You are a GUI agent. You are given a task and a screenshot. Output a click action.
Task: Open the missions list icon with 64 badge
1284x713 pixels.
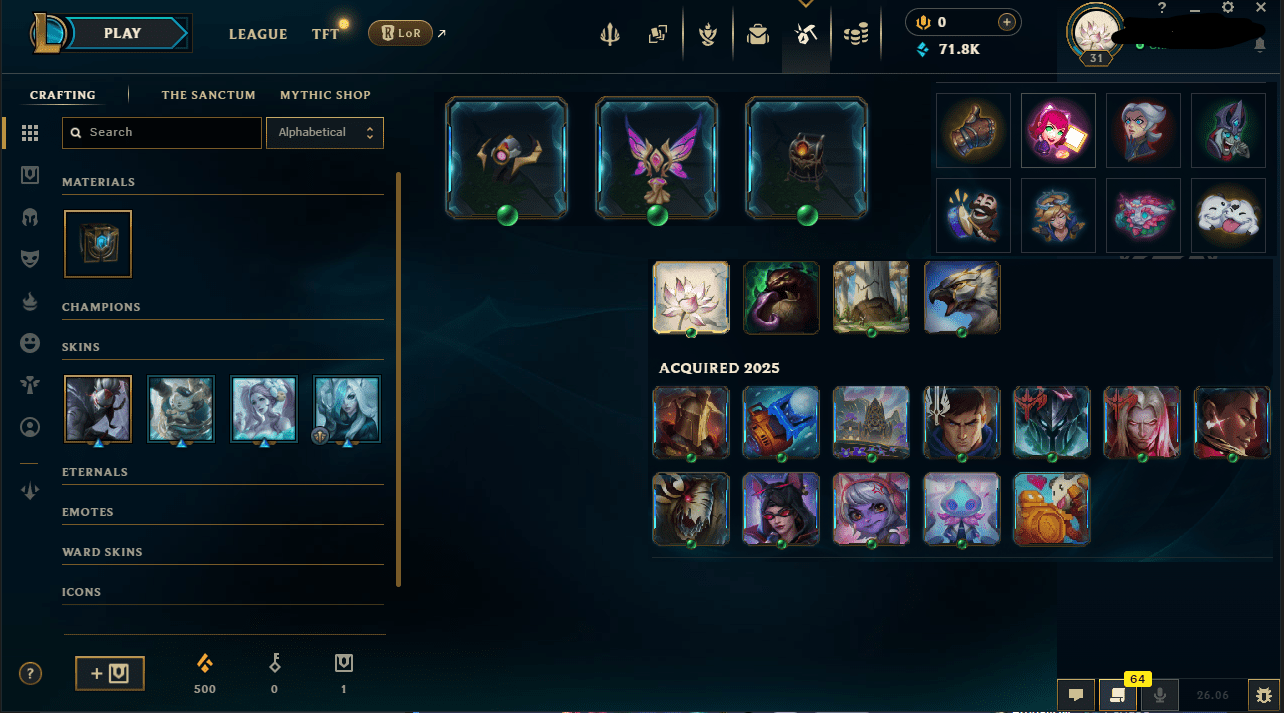tap(1118, 694)
